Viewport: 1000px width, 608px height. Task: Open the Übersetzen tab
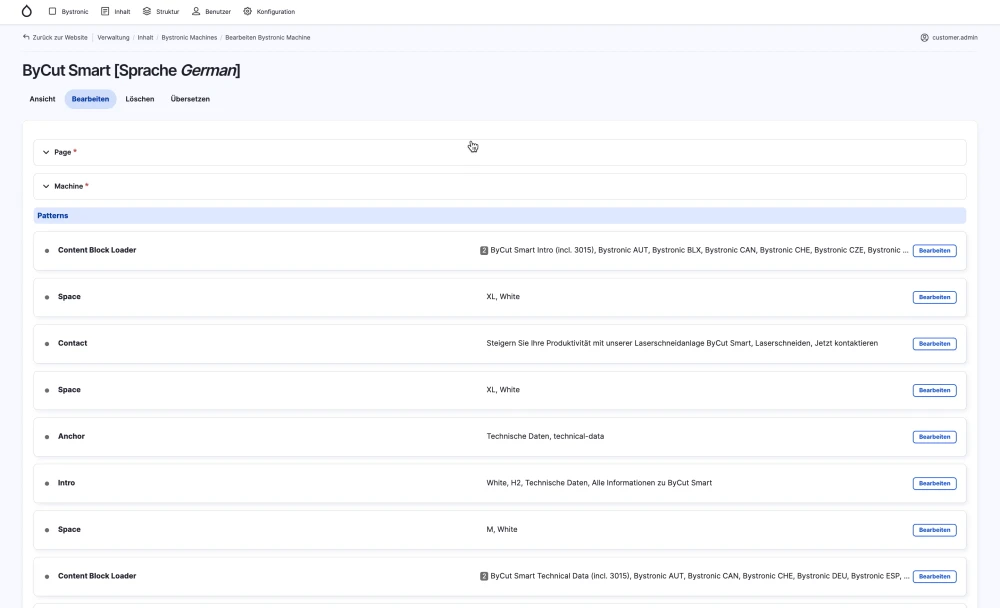pyautogui.click(x=190, y=99)
